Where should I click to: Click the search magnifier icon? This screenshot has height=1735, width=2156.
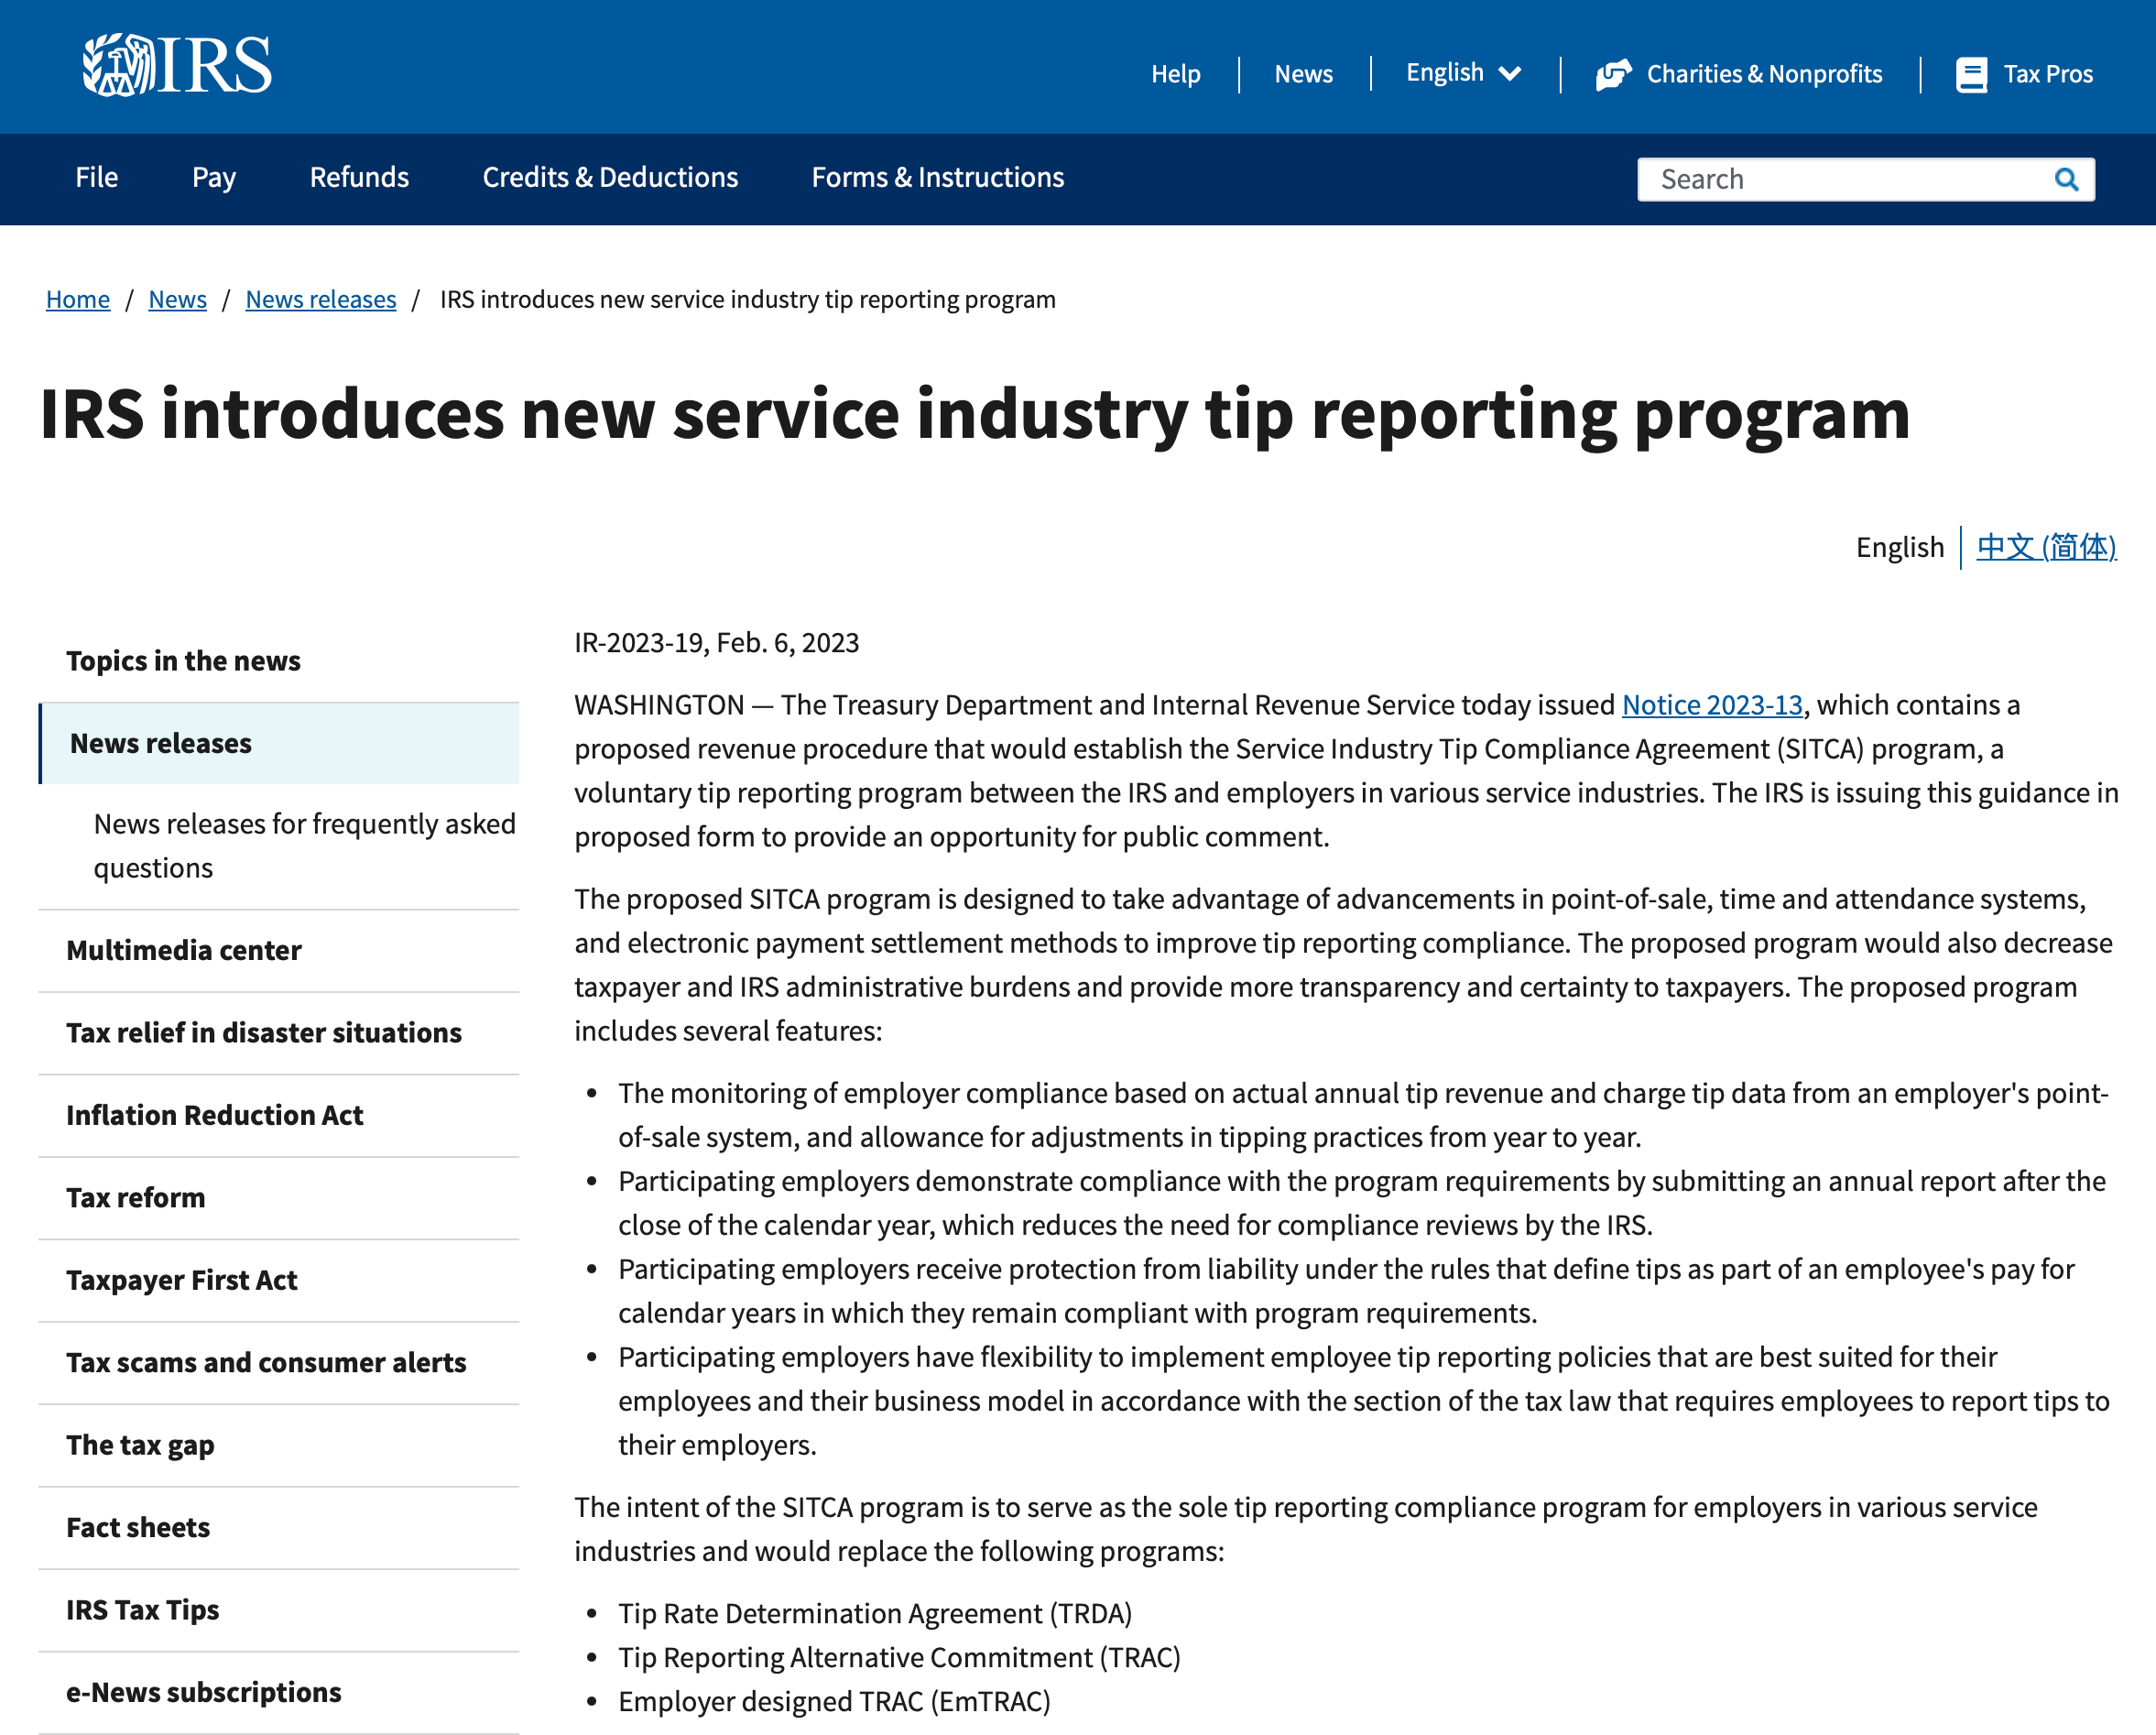pos(2066,180)
